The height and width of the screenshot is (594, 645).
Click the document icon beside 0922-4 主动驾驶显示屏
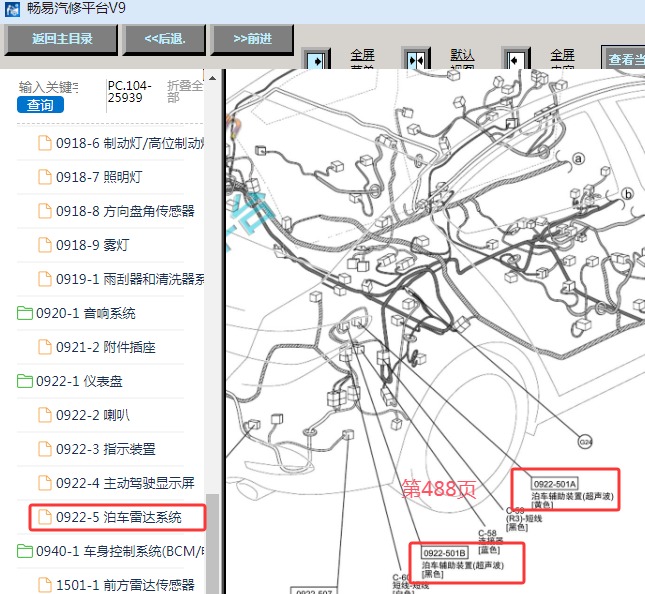pyautogui.click(x=45, y=483)
